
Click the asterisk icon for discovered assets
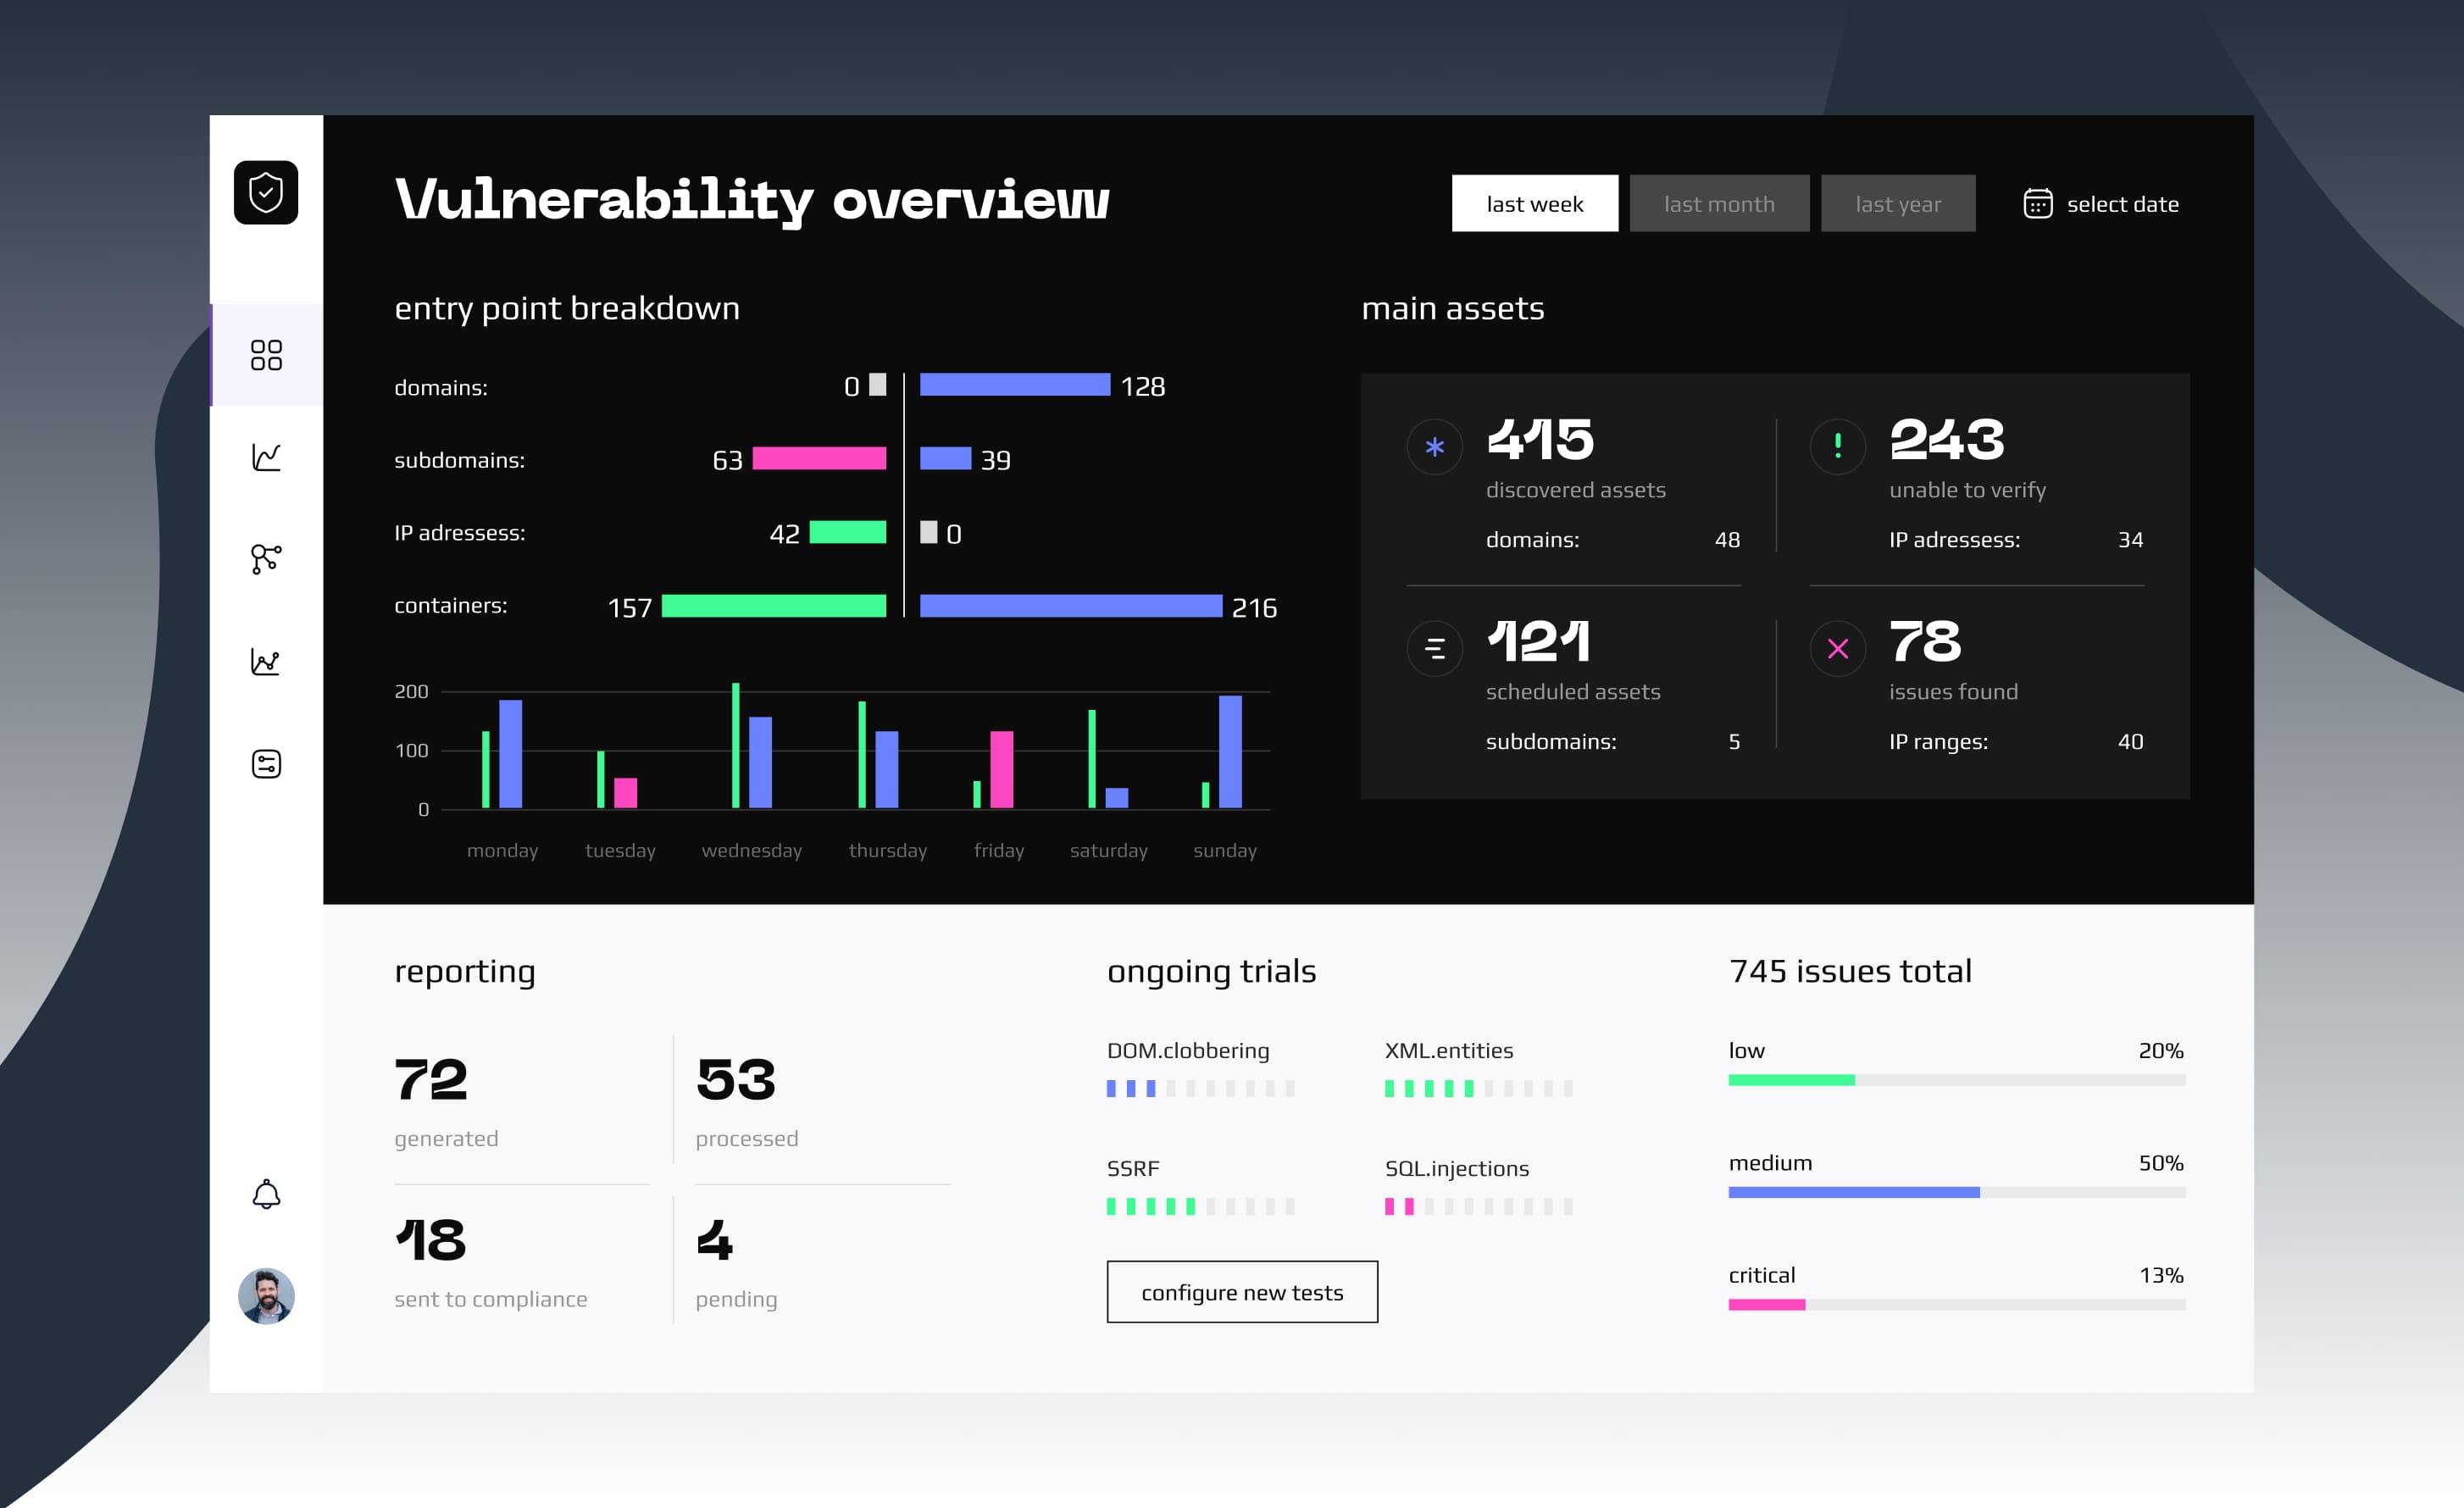(1434, 447)
